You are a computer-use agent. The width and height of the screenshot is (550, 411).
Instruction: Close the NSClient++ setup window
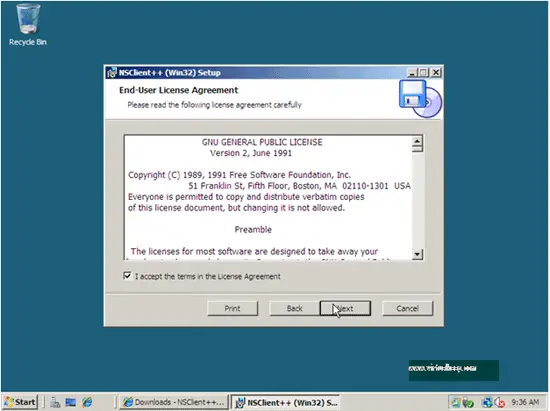[x=436, y=73]
